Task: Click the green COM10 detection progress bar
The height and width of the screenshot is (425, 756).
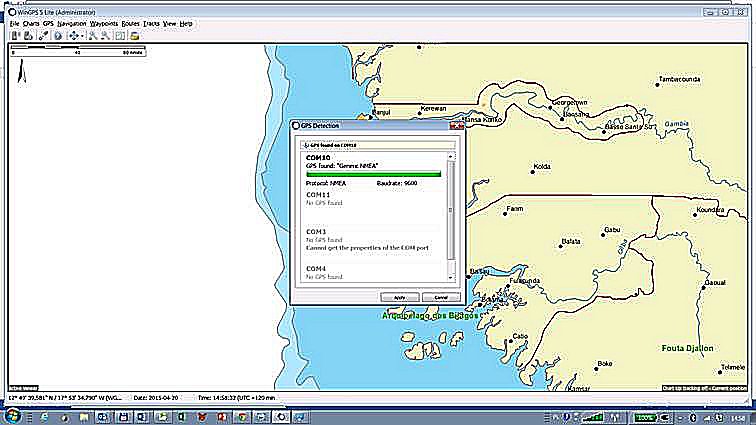Action: [373, 174]
